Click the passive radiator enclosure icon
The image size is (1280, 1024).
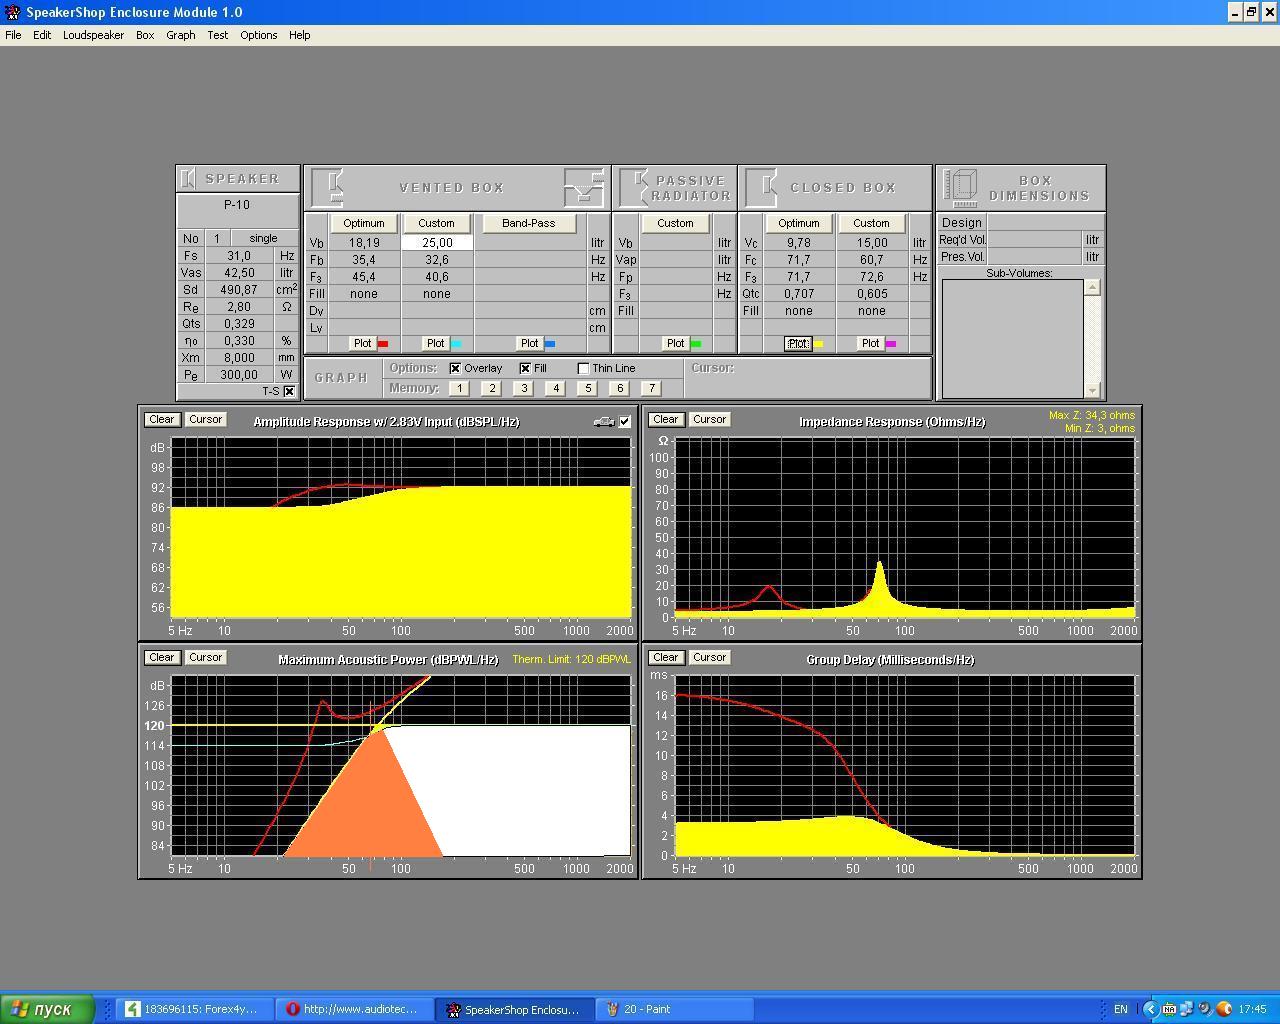click(x=635, y=188)
